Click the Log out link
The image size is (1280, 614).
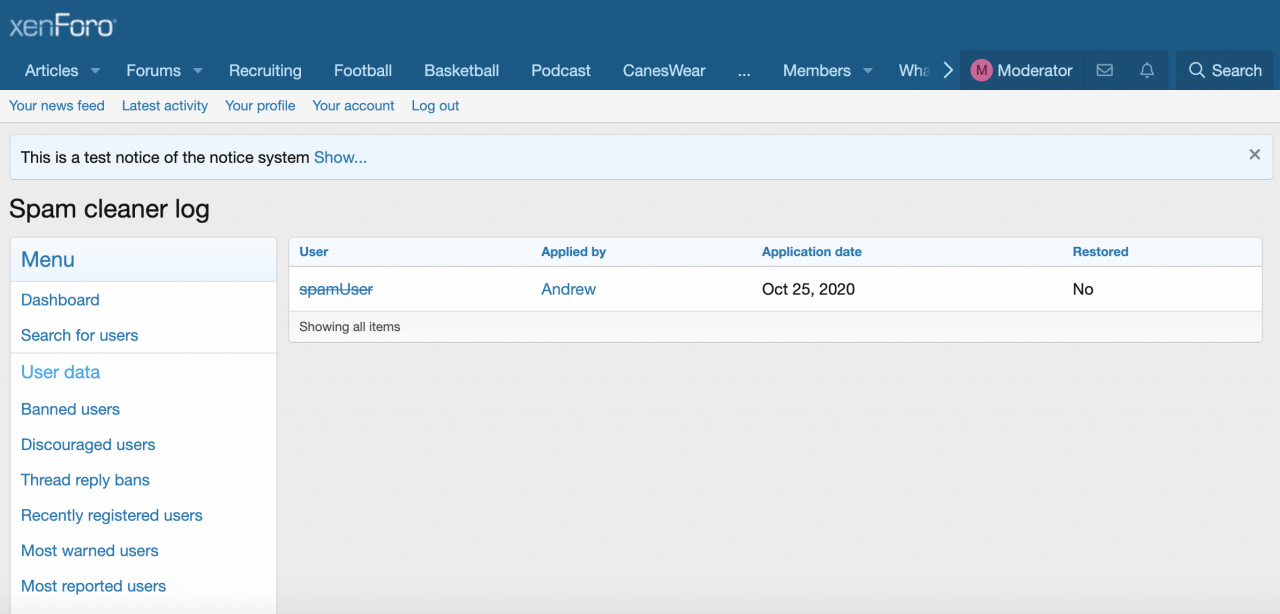point(435,106)
